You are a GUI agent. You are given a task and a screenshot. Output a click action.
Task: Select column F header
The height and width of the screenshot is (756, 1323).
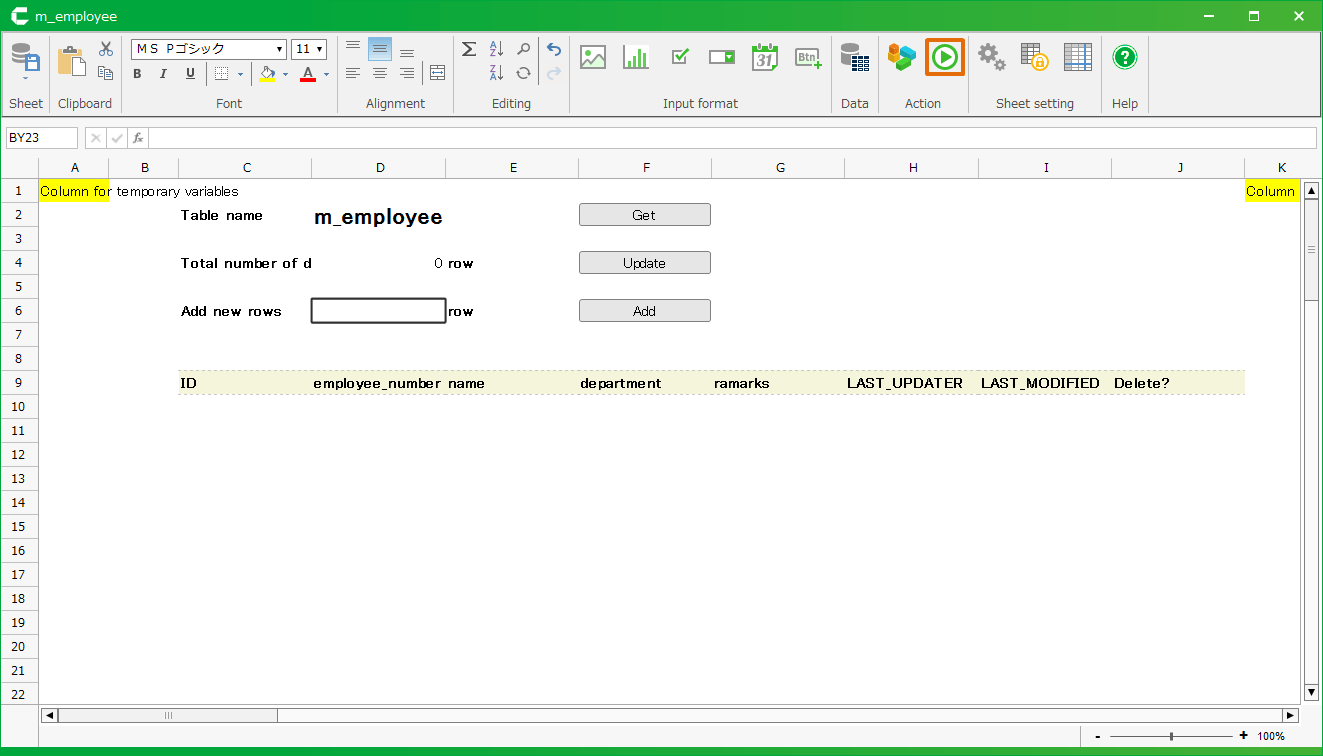click(646, 168)
